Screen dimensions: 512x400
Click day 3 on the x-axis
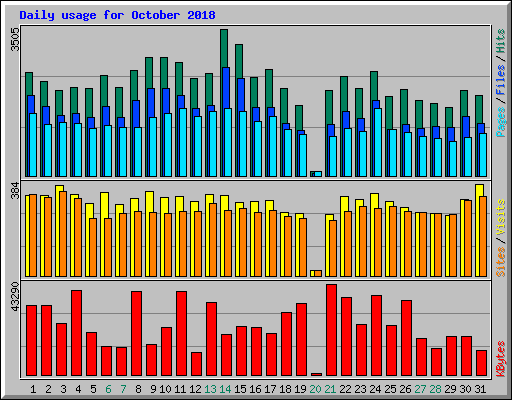coord(63,389)
